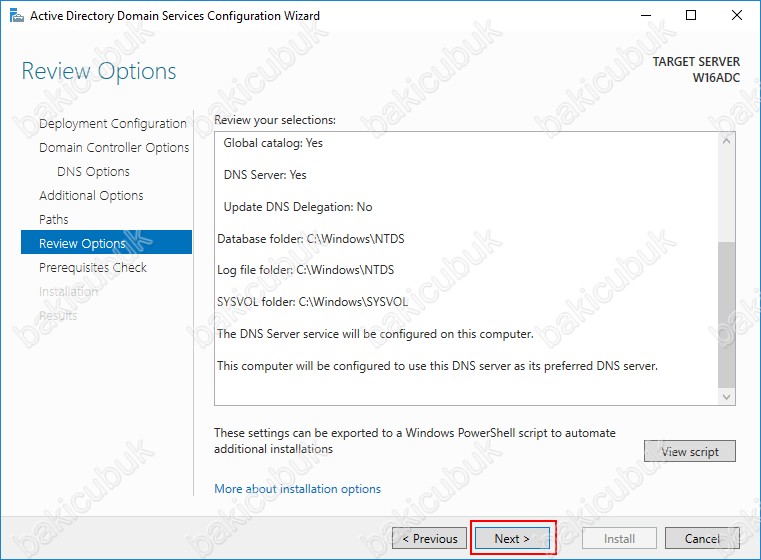Maximize the wizard window
The image size is (761, 560).
click(691, 15)
